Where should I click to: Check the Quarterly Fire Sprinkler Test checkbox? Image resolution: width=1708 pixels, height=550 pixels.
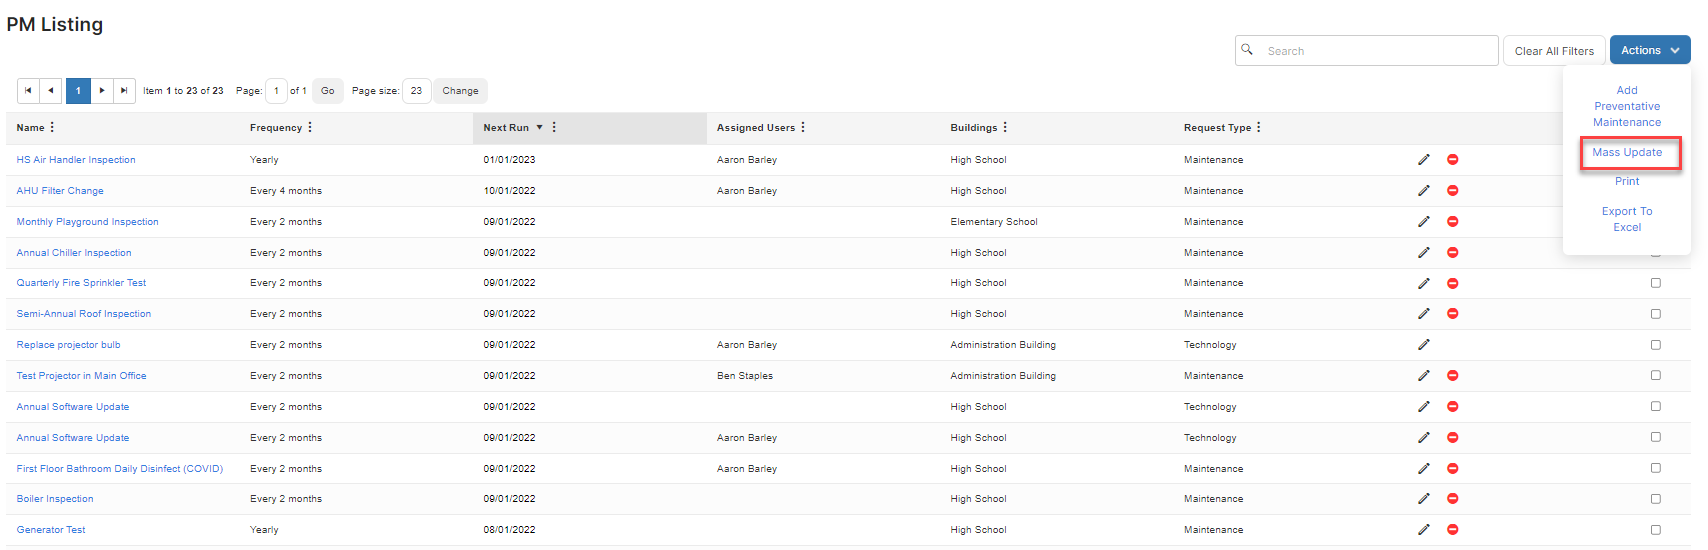pos(1655,283)
